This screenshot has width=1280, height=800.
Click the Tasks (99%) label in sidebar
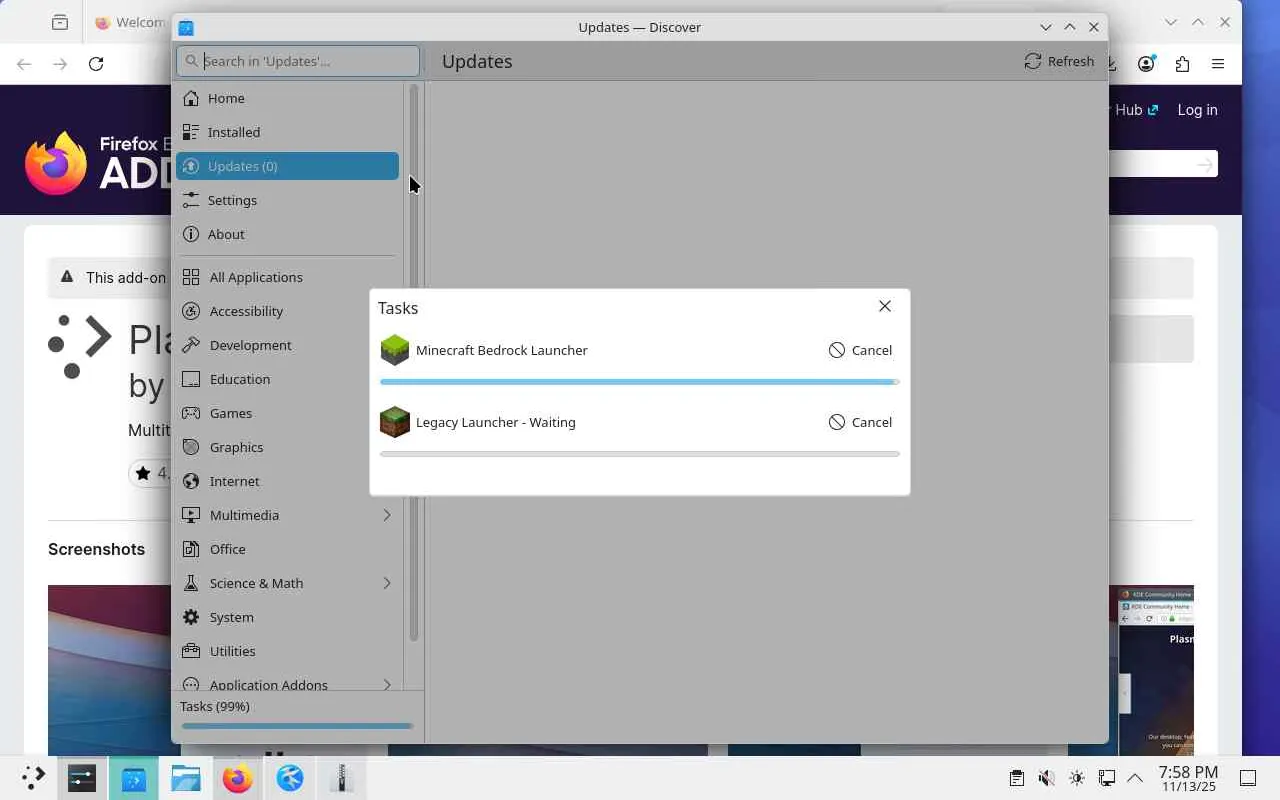point(215,706)
